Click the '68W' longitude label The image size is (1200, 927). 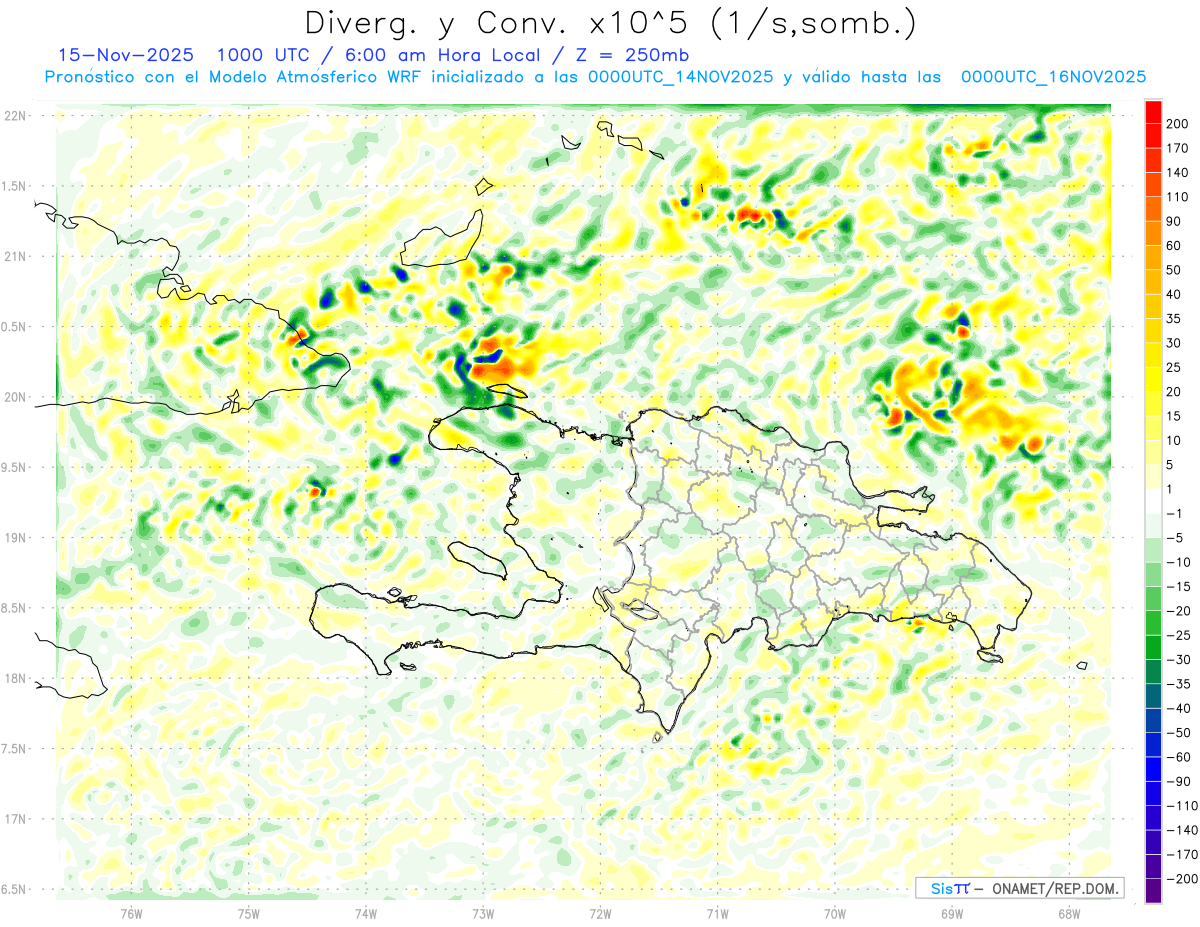coord(1069,913)
